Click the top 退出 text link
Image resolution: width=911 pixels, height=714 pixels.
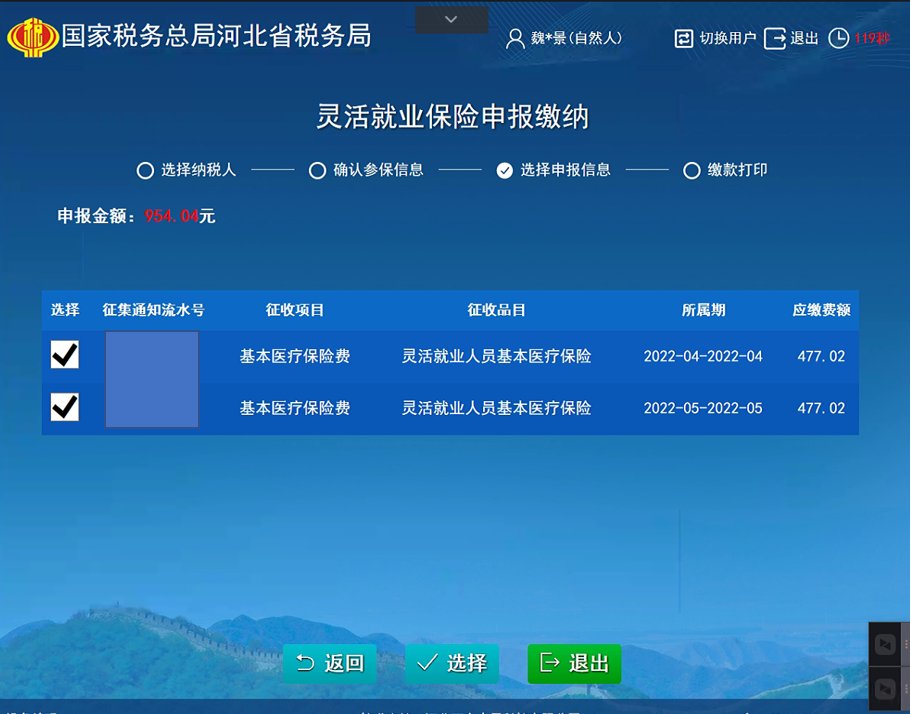click(x=804, y=38)
